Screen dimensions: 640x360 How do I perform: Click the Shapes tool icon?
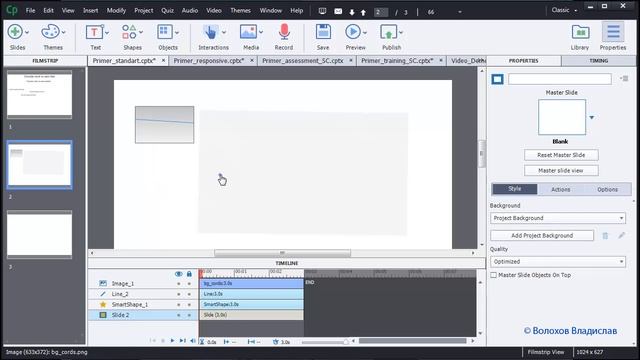coord(129,32)
